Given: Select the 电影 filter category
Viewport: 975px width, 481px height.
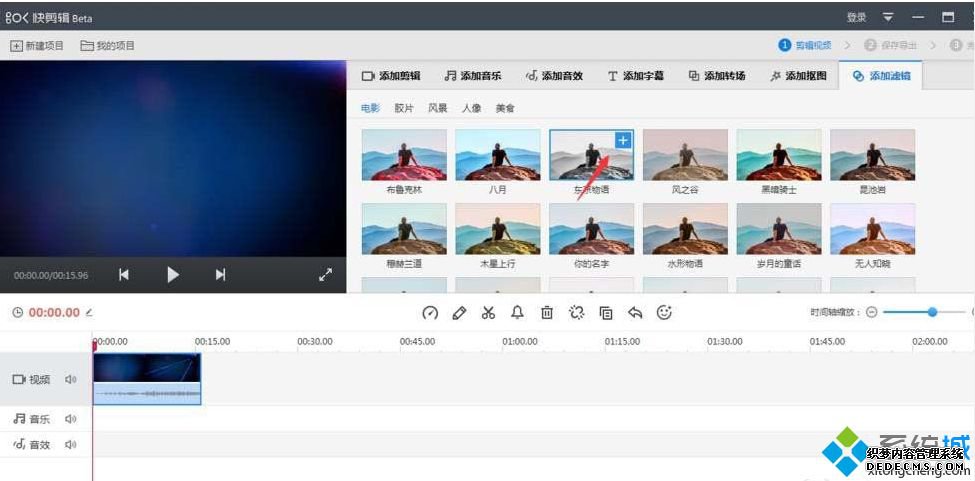Looking at the screenshot, I should (370, 108).
